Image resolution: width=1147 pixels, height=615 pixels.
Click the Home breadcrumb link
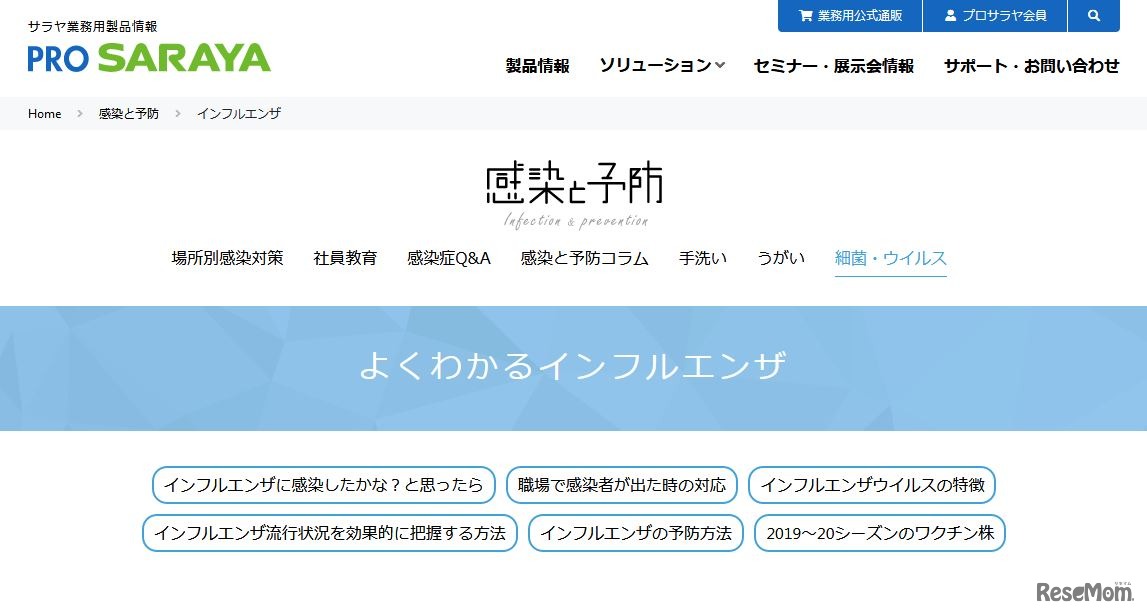pyautogui.click(x=44, y=113)
